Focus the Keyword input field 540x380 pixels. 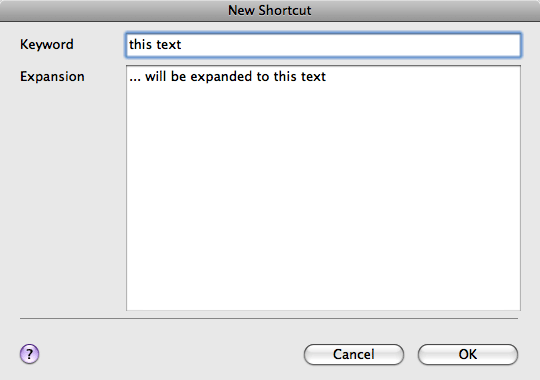tap(323, 45)
